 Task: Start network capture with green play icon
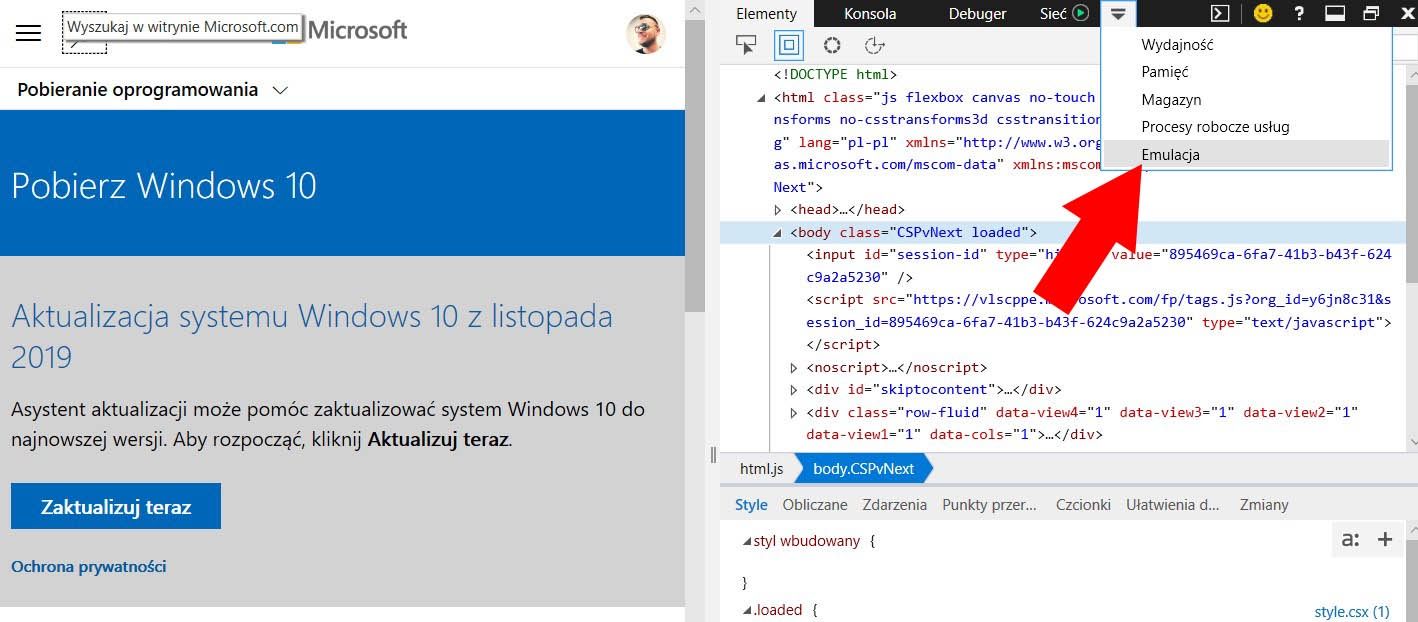[1080, 13]
